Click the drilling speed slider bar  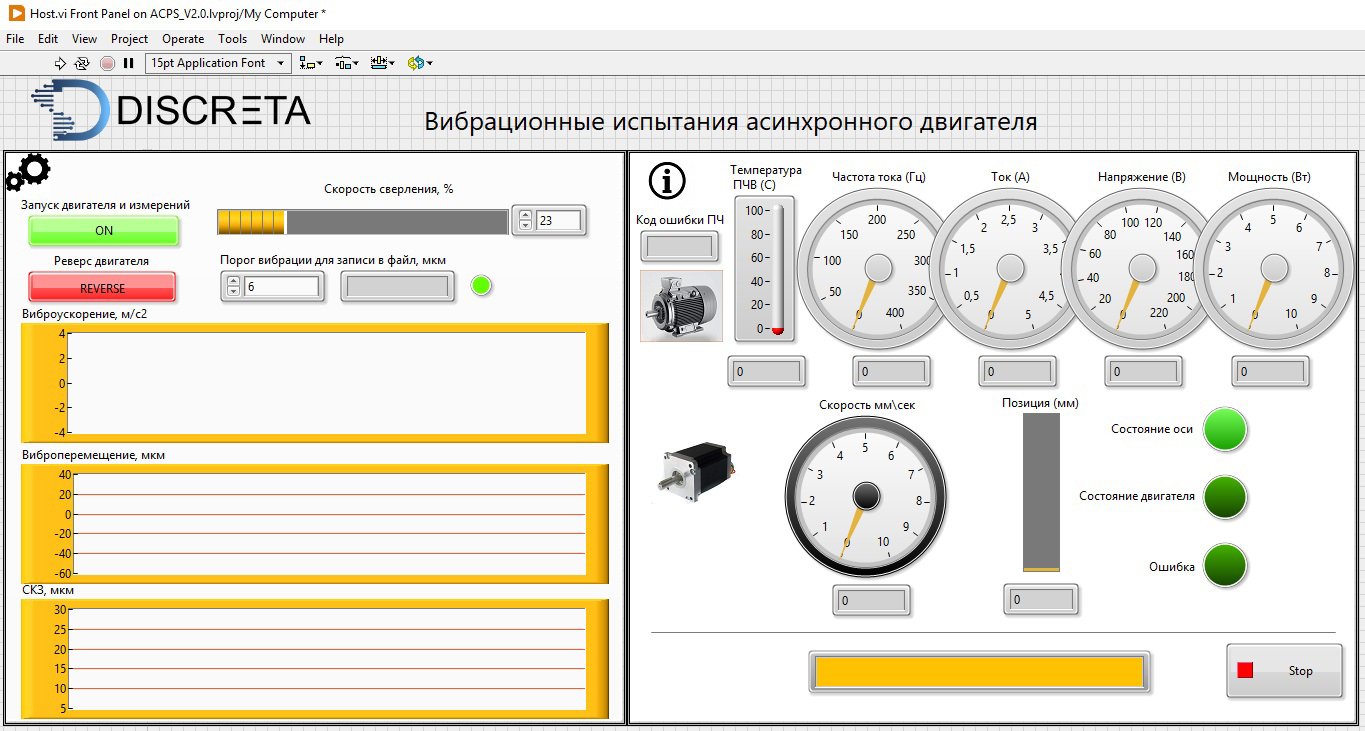(x=363, y=221)
